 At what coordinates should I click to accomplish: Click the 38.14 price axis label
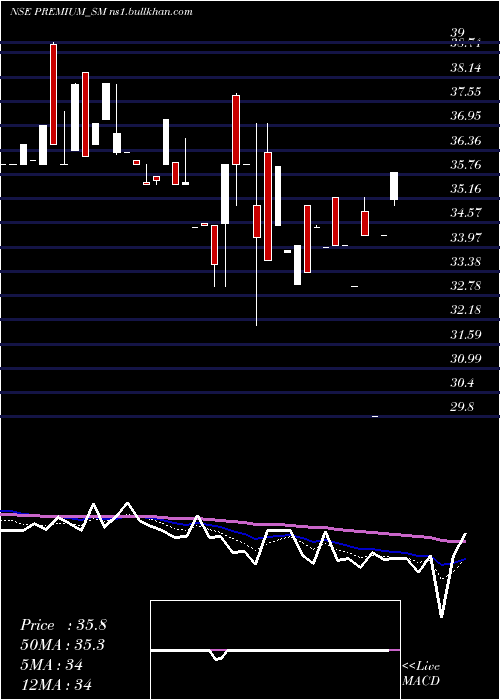click(x=466, y=68)
